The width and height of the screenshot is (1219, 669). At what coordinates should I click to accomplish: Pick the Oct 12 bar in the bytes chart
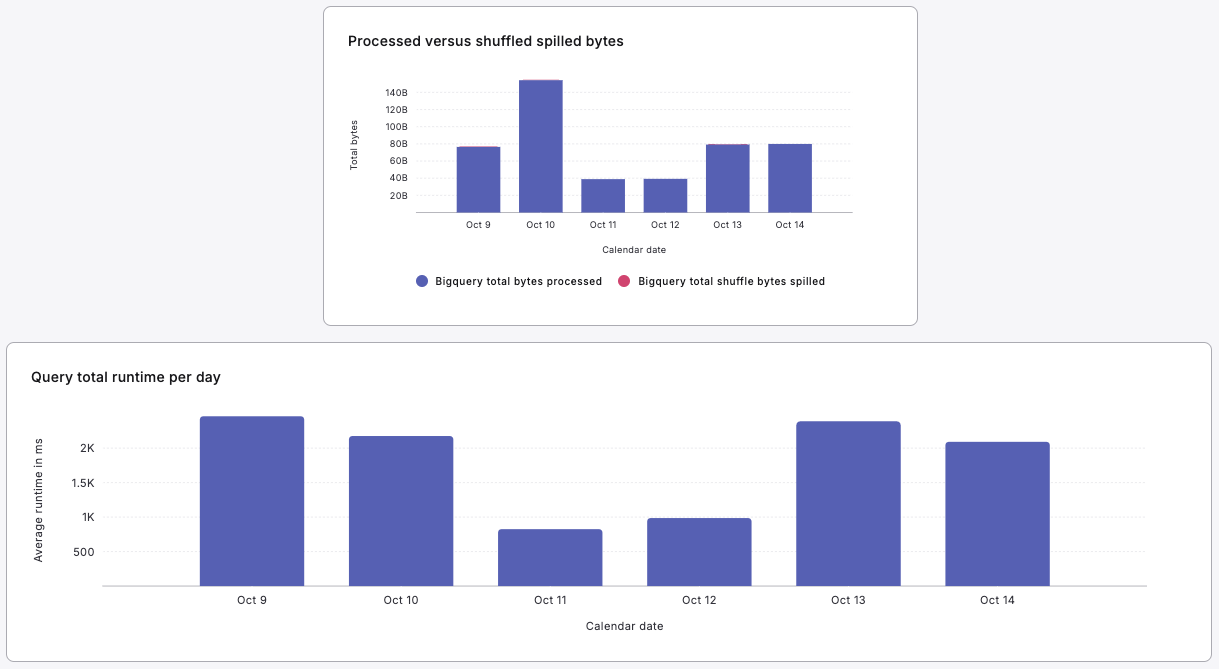[x=665, y=196]
